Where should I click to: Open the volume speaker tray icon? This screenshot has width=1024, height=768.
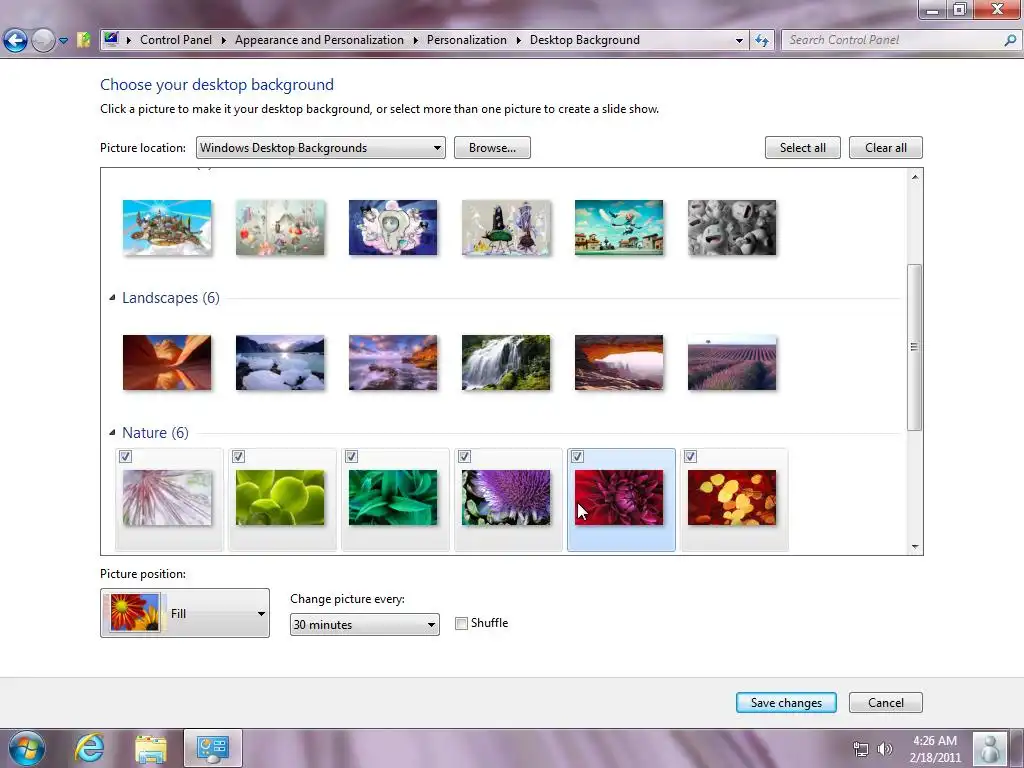pos(885,749)
